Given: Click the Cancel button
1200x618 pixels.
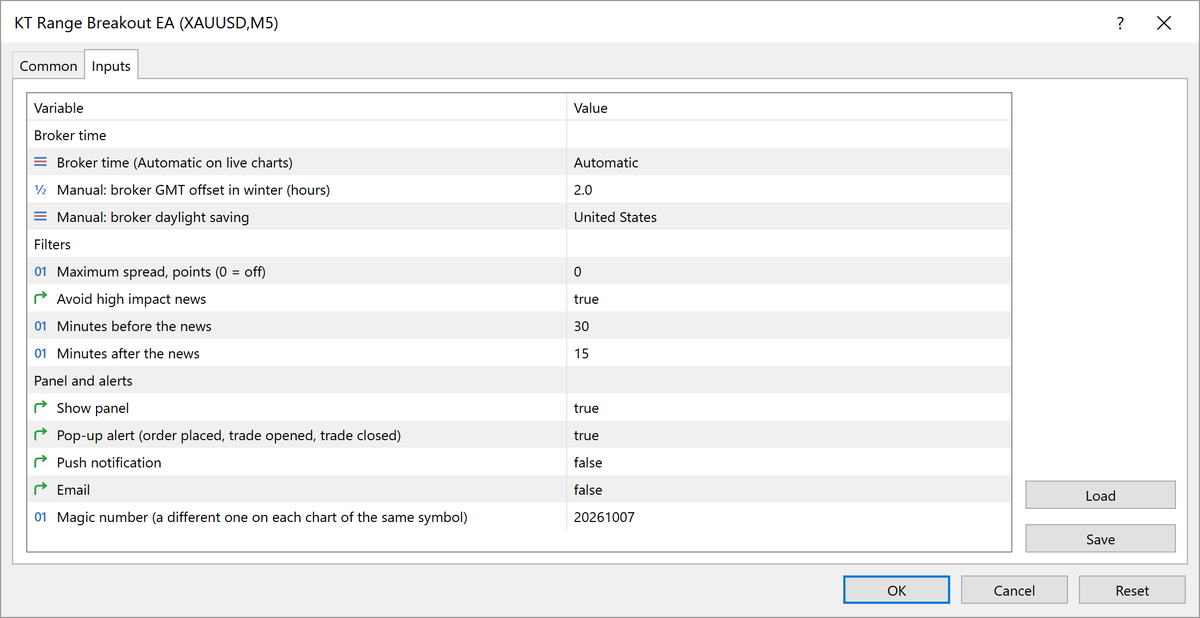Looking at the screenshot, I should pyautogui.click(x=1014, y=590).
